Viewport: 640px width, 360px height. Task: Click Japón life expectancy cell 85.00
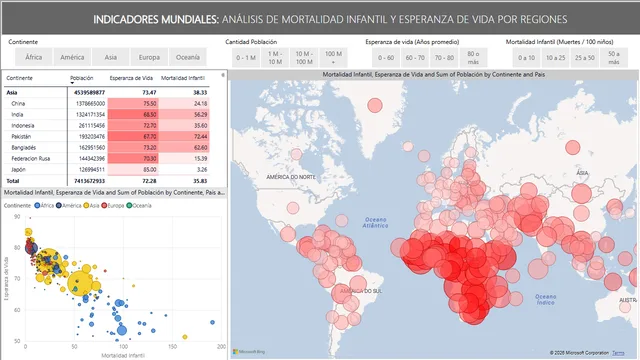click(x=133, y=169)
